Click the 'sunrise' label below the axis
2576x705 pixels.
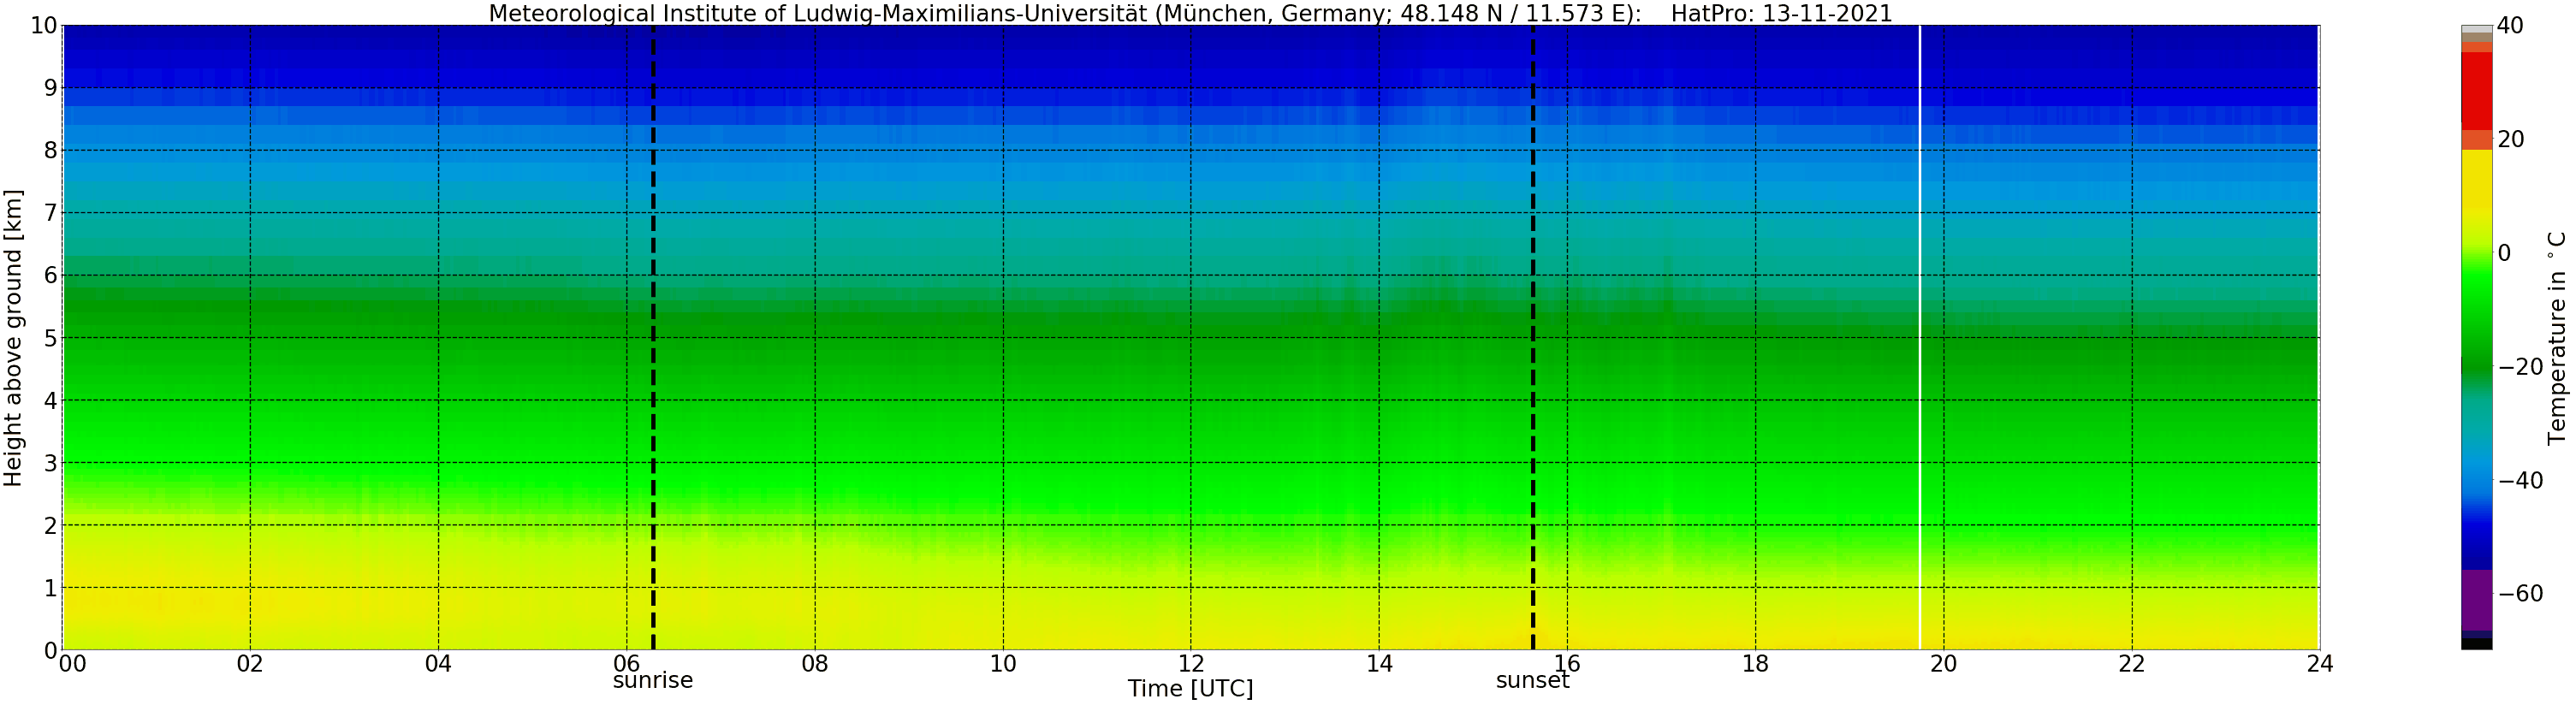tap(653, 681)
